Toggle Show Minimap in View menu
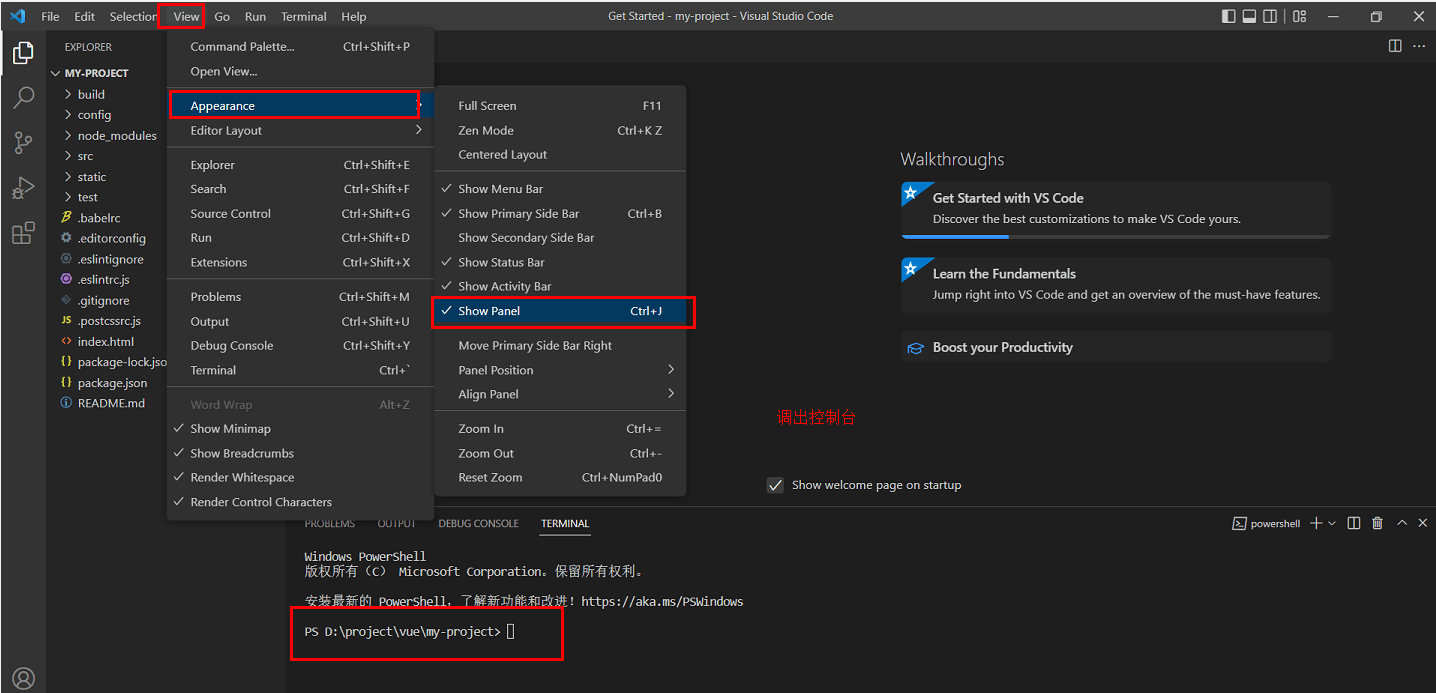The image size is (1436, 693). coord(300,429)
